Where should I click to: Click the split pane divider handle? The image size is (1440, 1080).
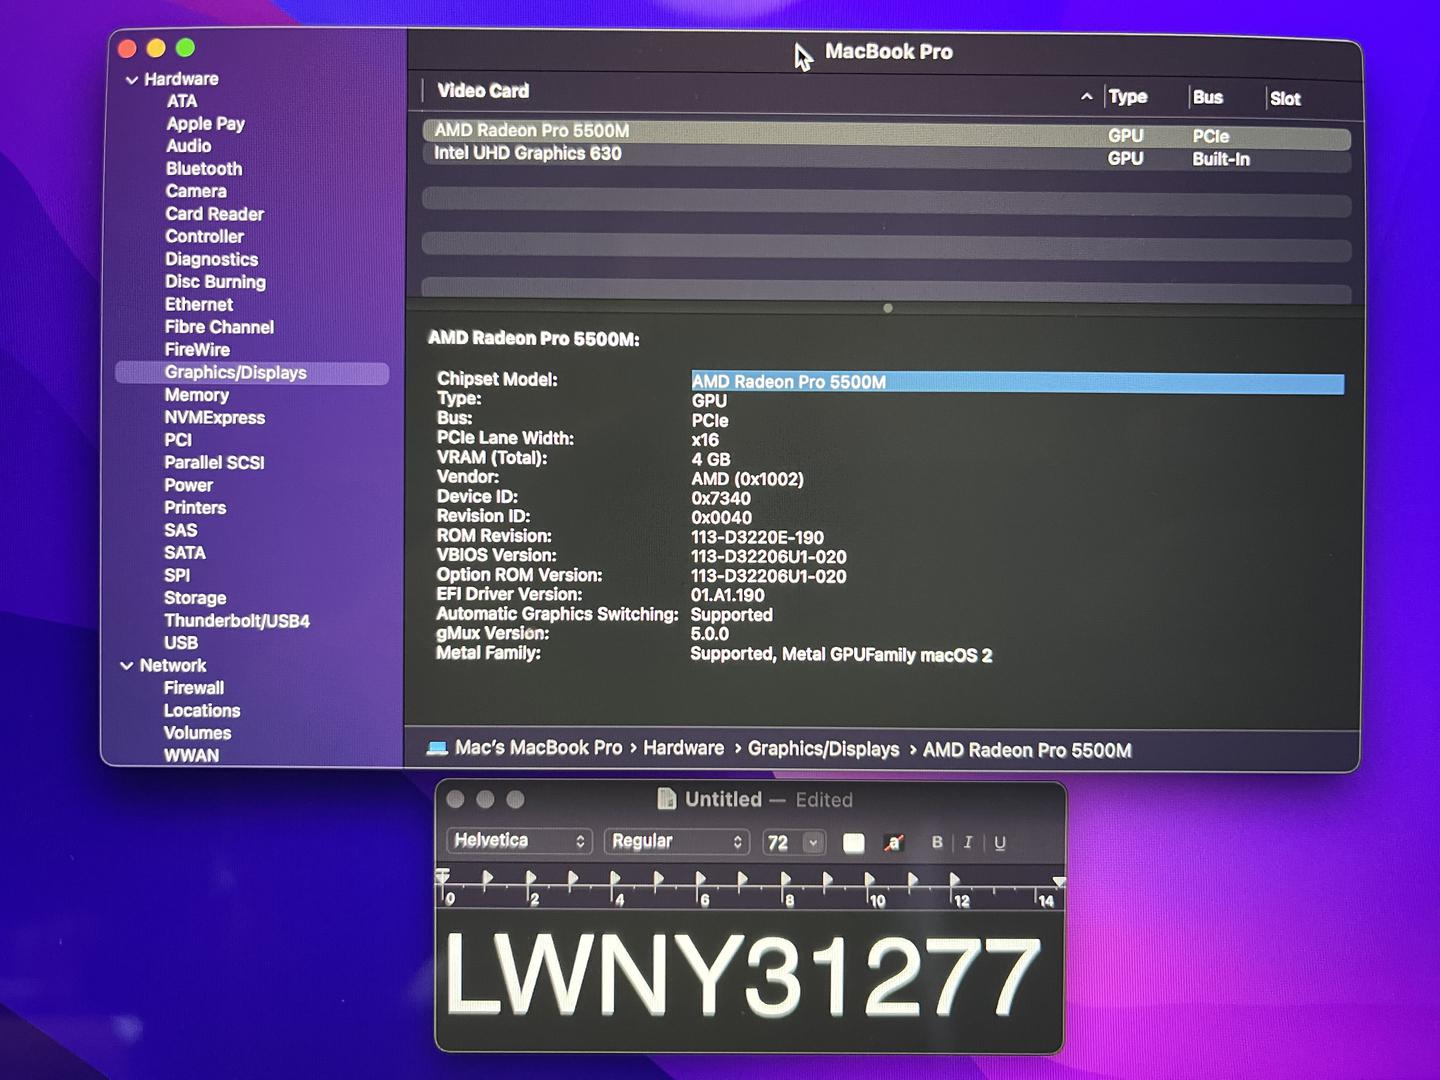pos(888,308)
